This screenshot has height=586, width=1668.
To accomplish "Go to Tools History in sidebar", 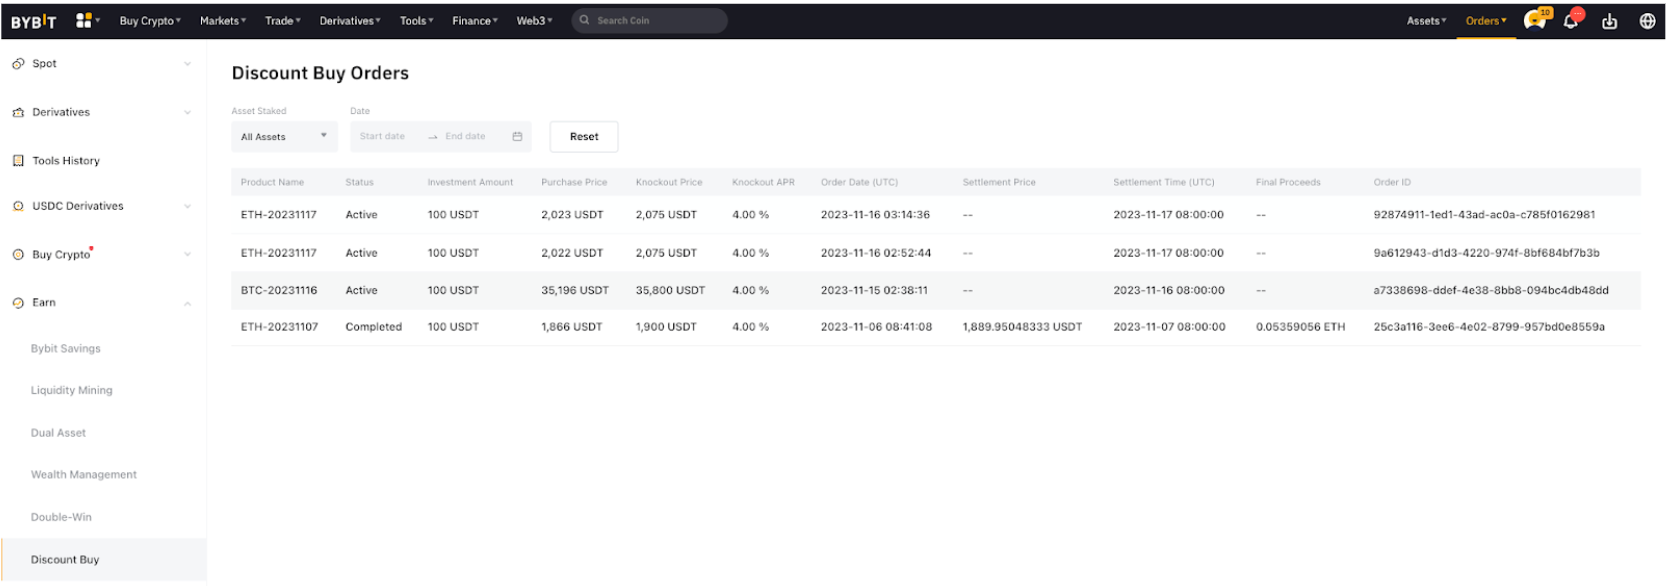I will [x=66, y=161].
